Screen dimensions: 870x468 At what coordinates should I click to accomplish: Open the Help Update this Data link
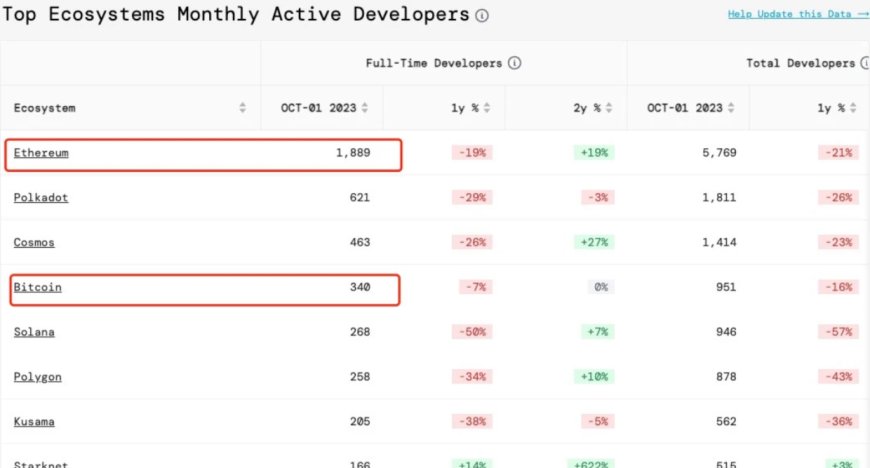tap(798, 14)
